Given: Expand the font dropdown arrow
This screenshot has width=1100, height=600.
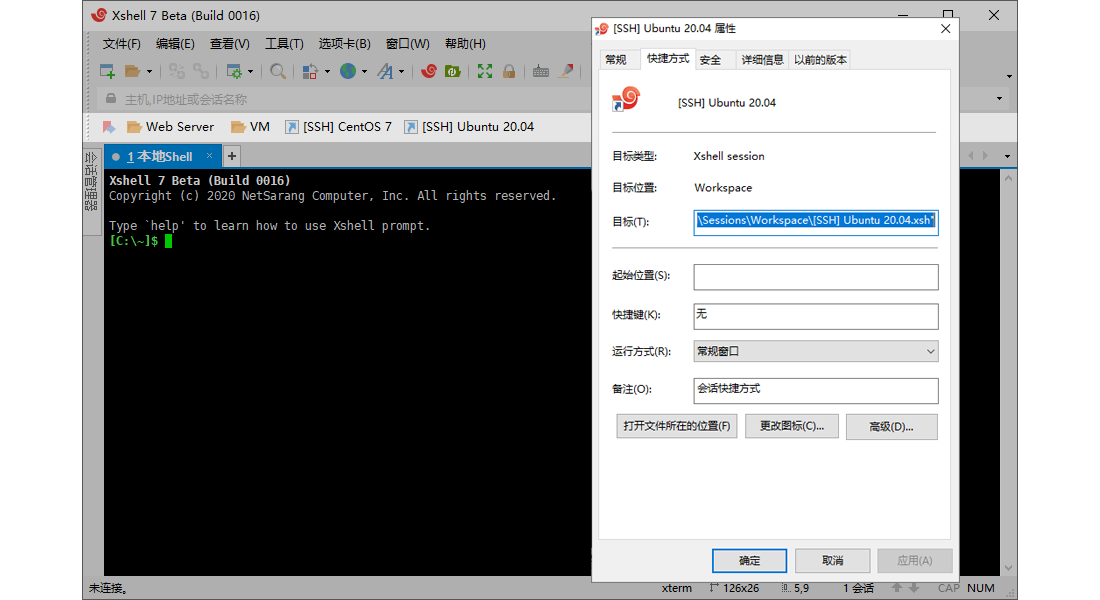Looking at the screenshot, I should [401, 72].
